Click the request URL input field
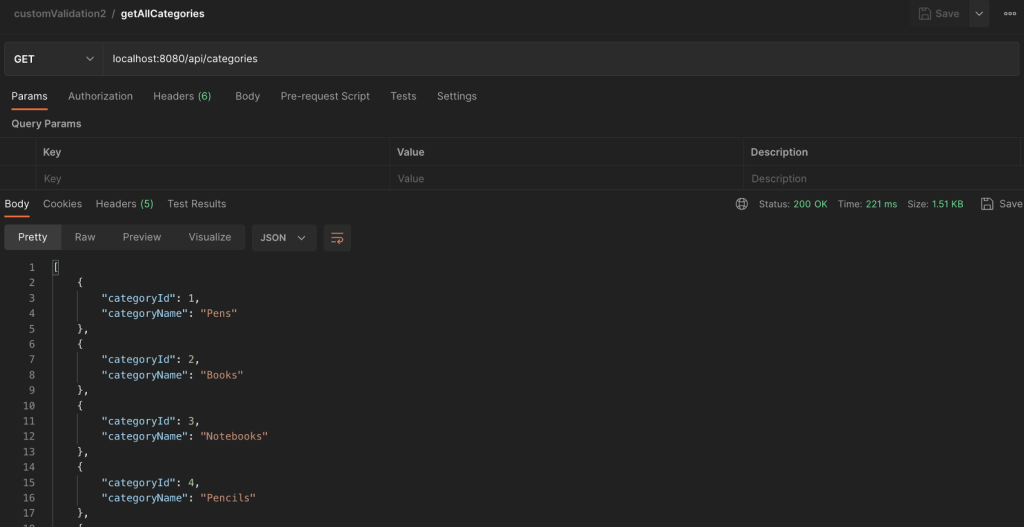Viewport: 1024px width, 527px height. [x=560, y=59]
